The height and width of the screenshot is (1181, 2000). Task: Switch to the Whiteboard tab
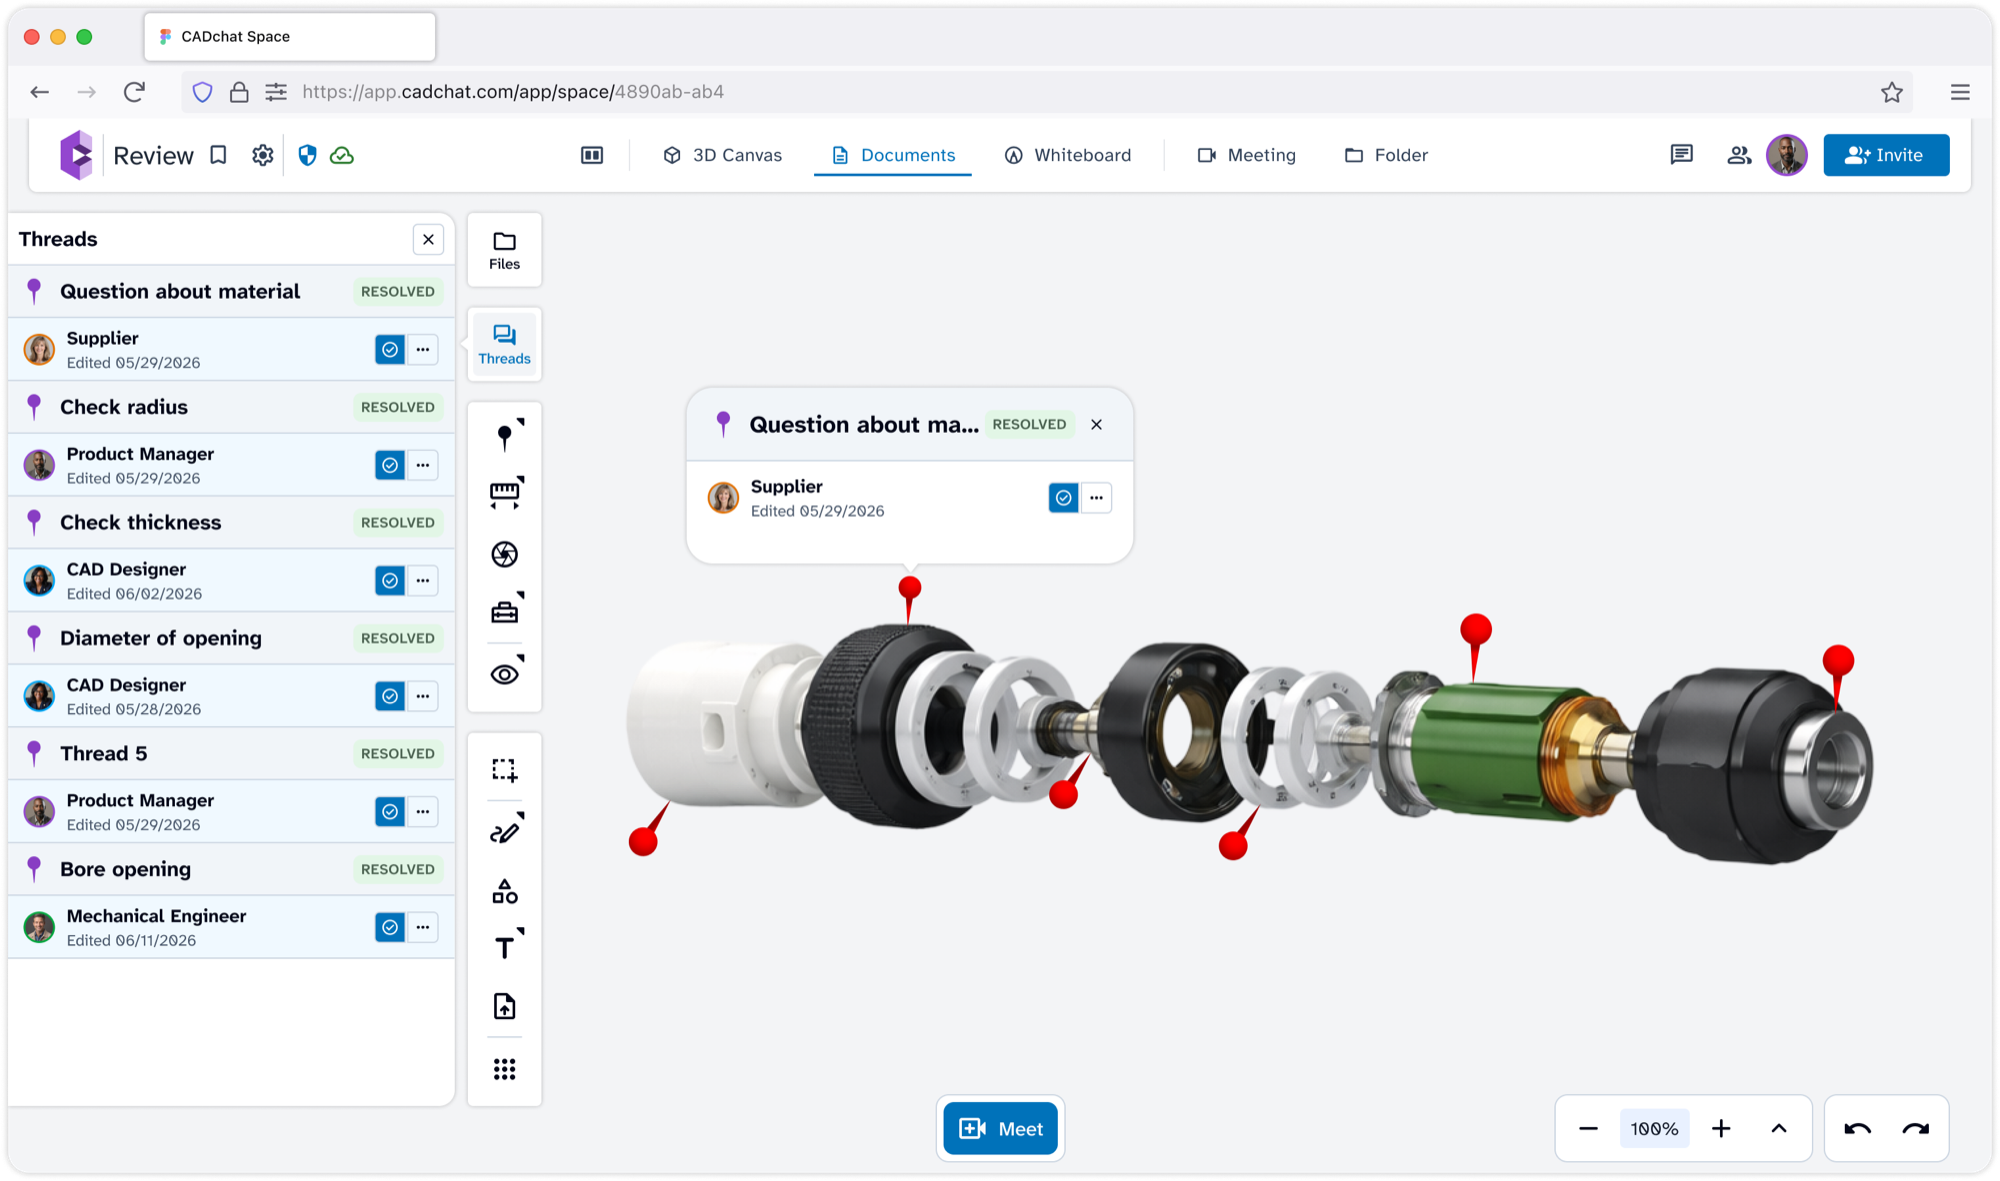pos(1068,155)
